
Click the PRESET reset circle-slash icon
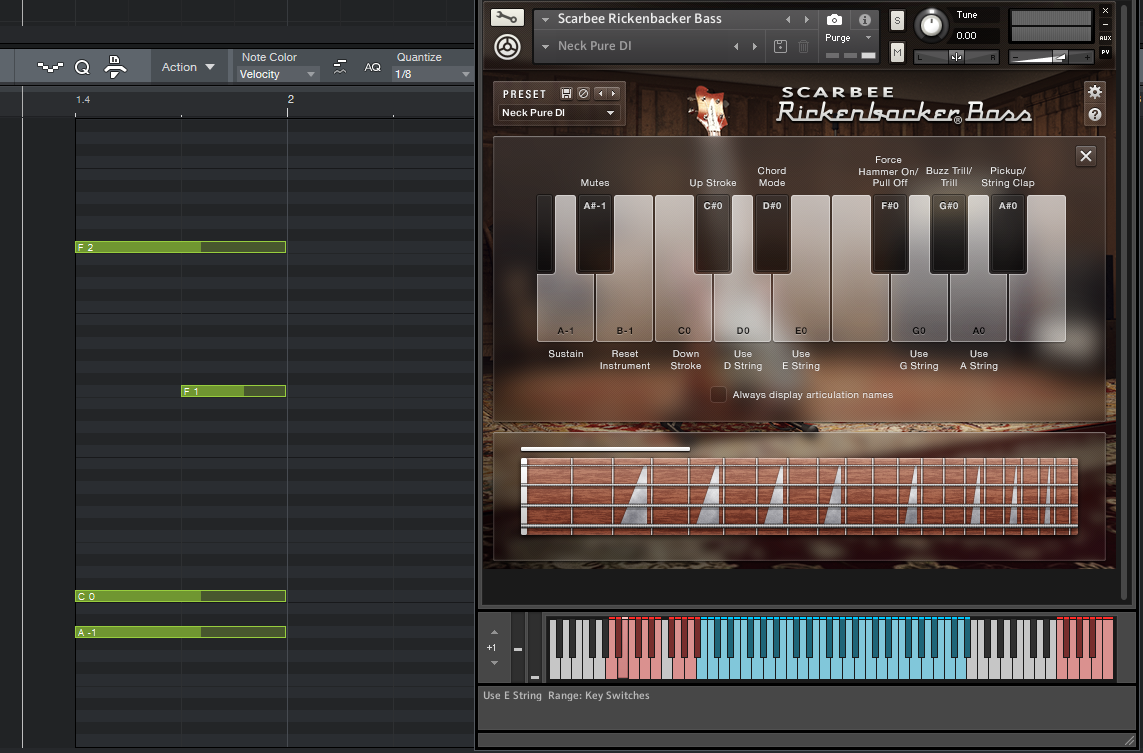583,93
